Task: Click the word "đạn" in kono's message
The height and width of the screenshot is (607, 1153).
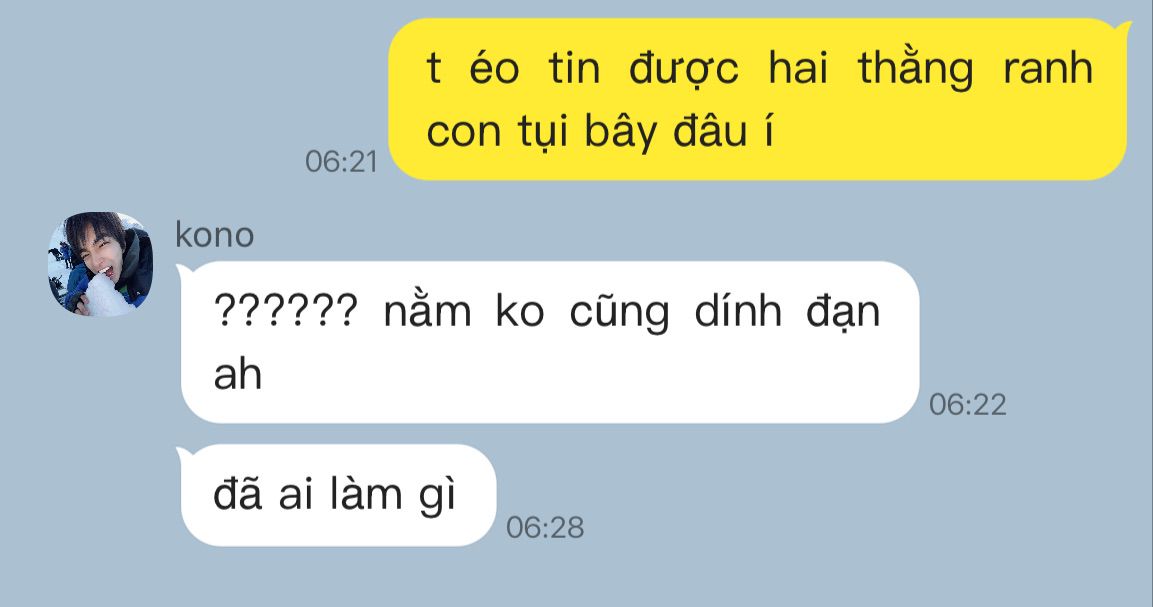Action: tap(843, 313)
